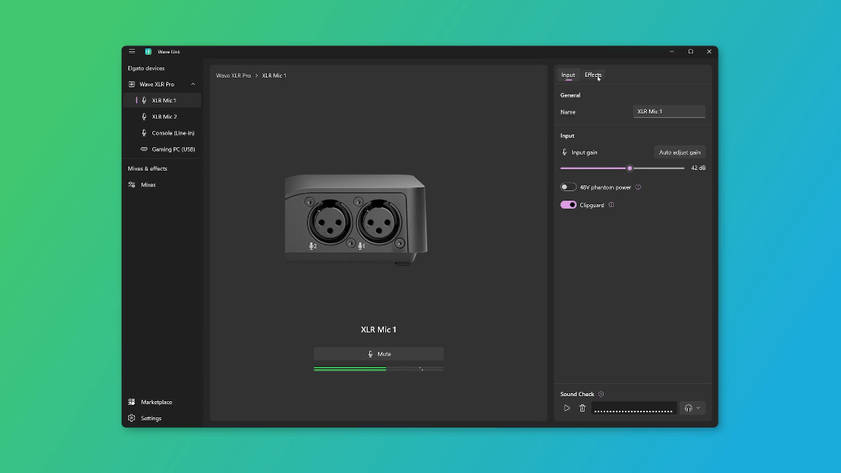The height and width of the screenshot is (473, 841).
Task: Click the headphones monitor icon
Action: [x=688, y=408]
